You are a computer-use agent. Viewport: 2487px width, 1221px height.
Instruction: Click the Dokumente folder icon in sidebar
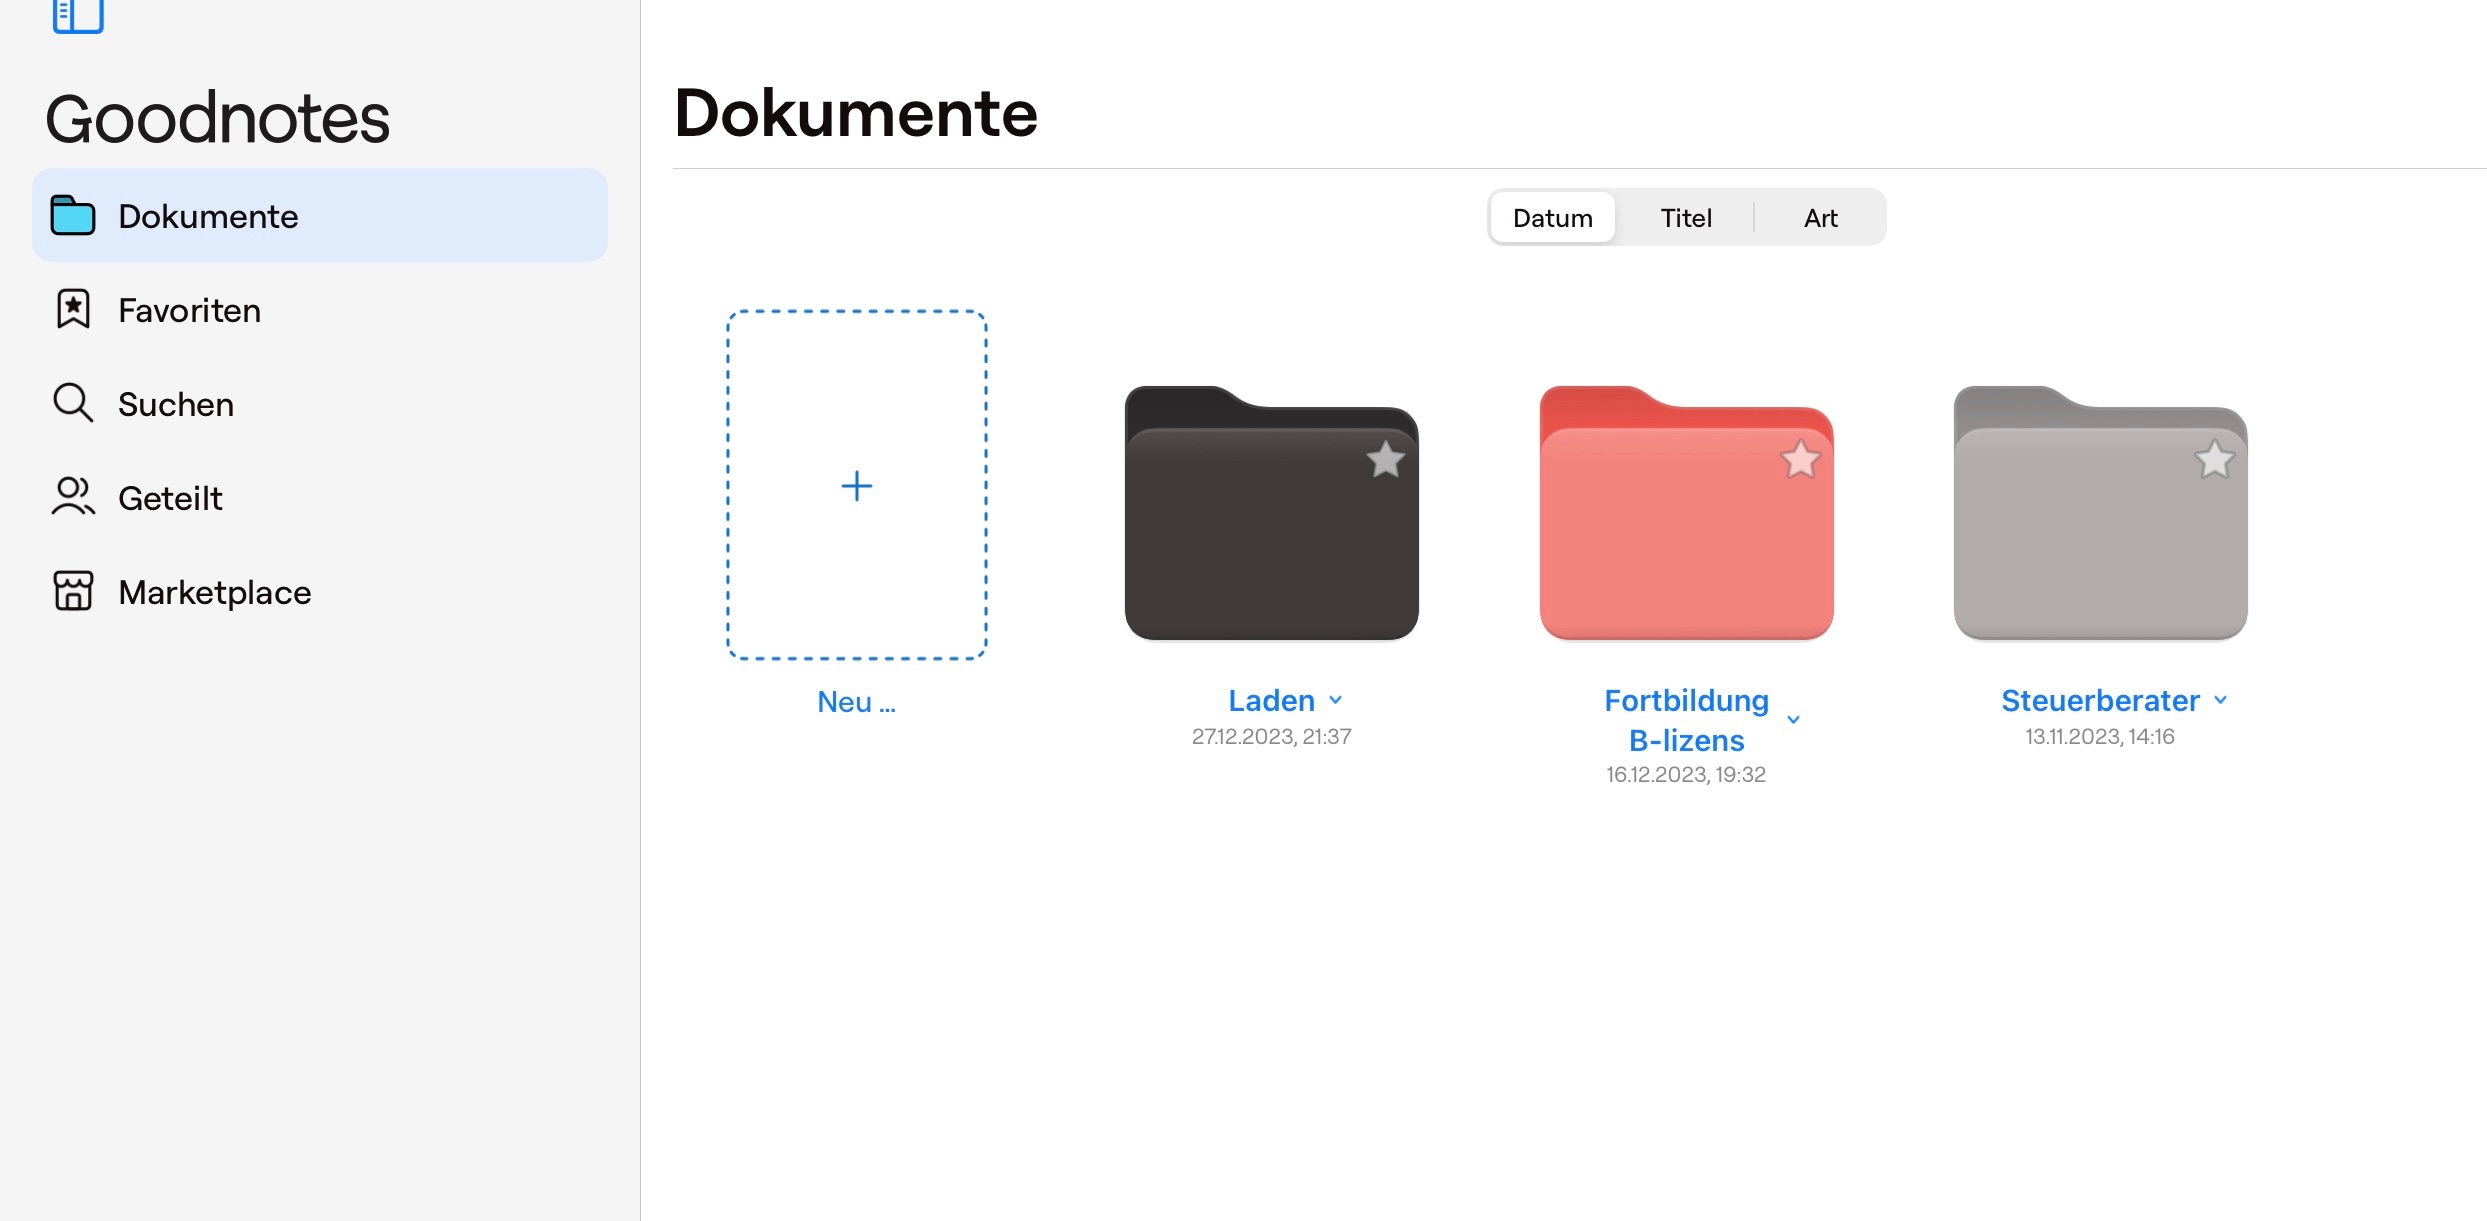click(73, 215)
